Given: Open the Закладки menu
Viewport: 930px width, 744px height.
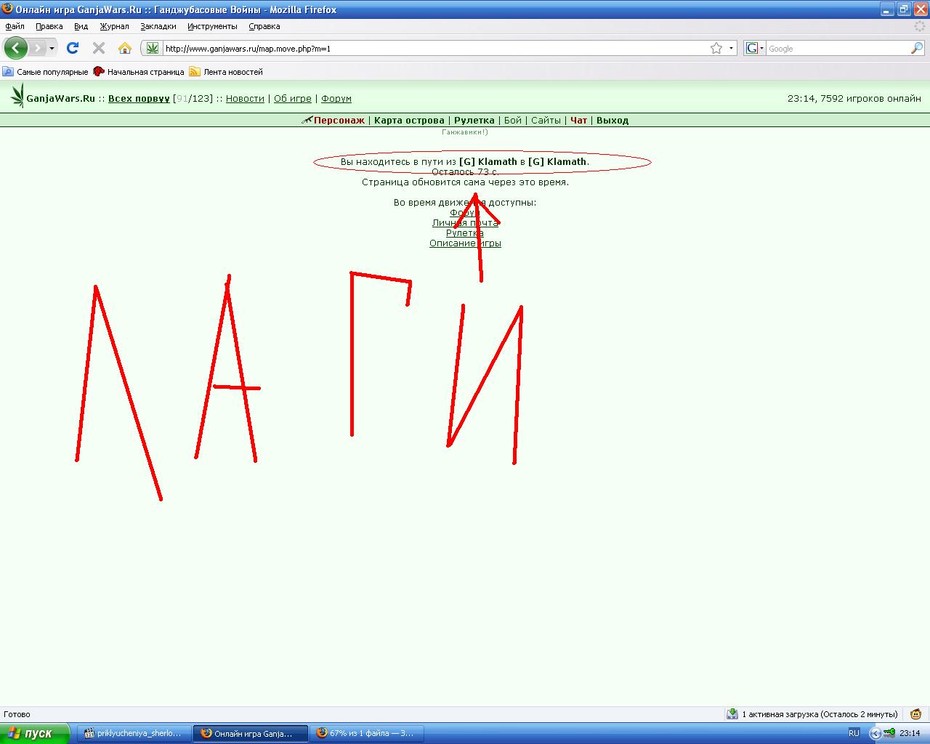Looking at the screenshot, I should tap(158, 26).
